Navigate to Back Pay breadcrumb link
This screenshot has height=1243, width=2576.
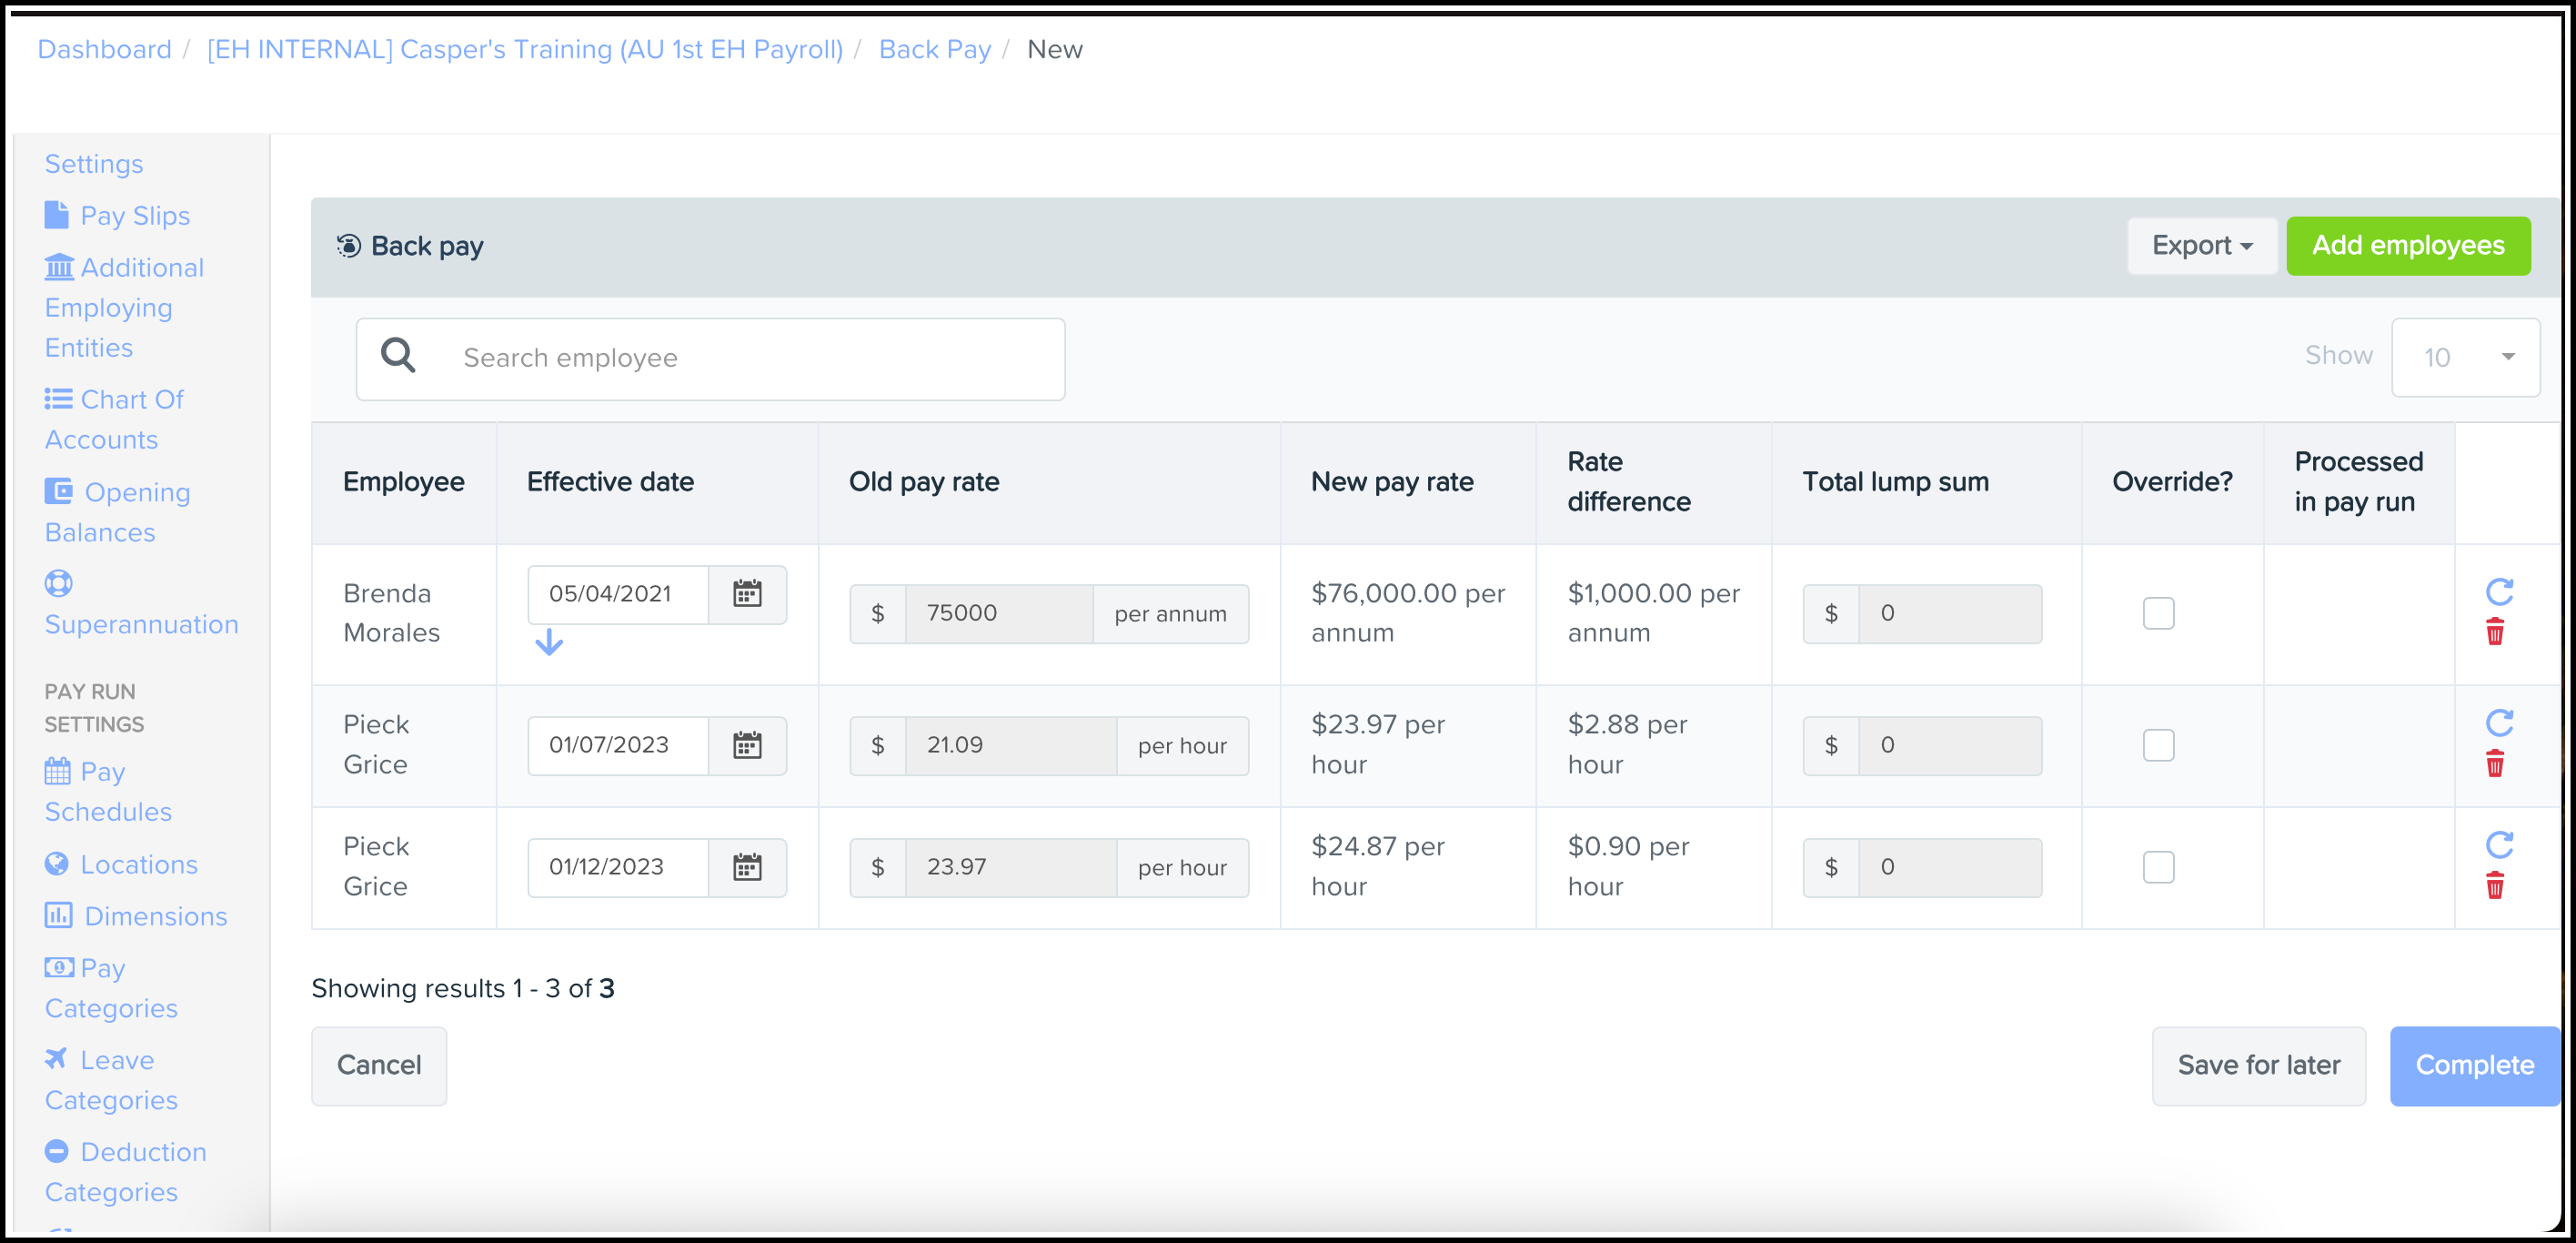coord(934,49)
